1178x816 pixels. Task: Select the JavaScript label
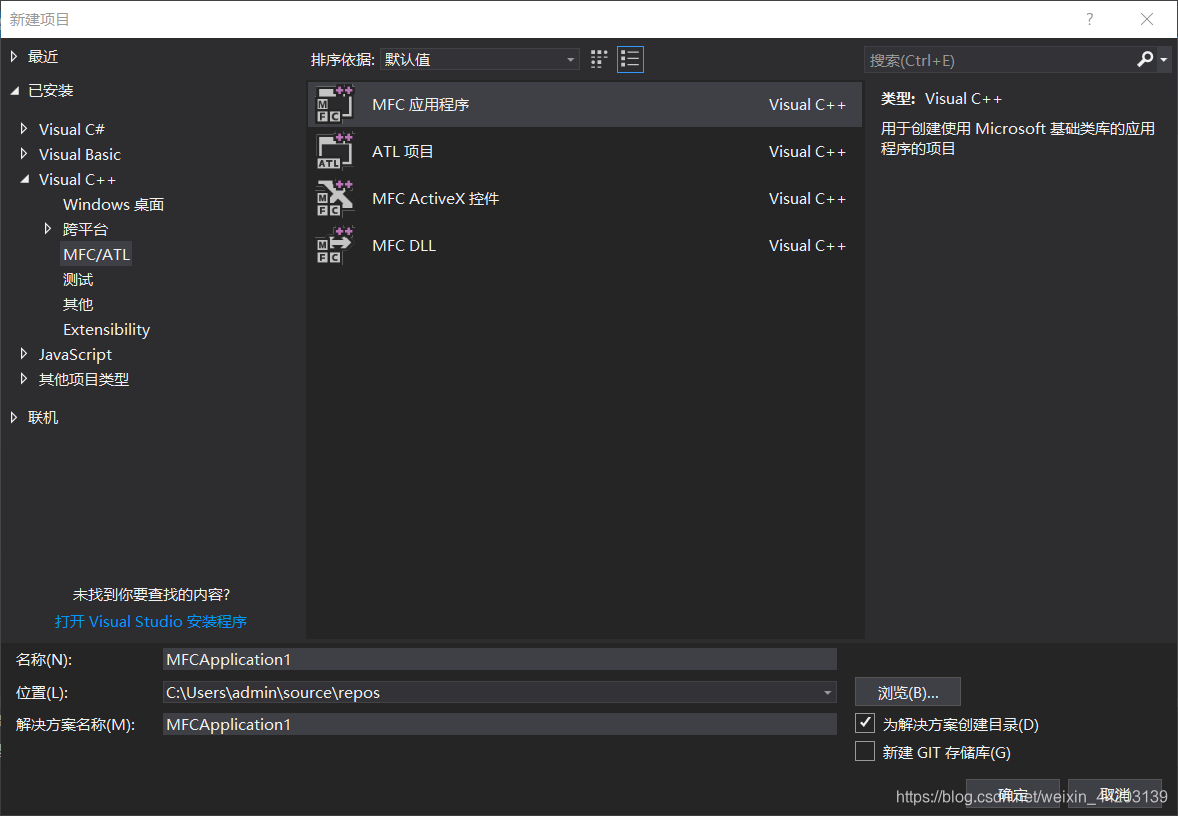75,354
